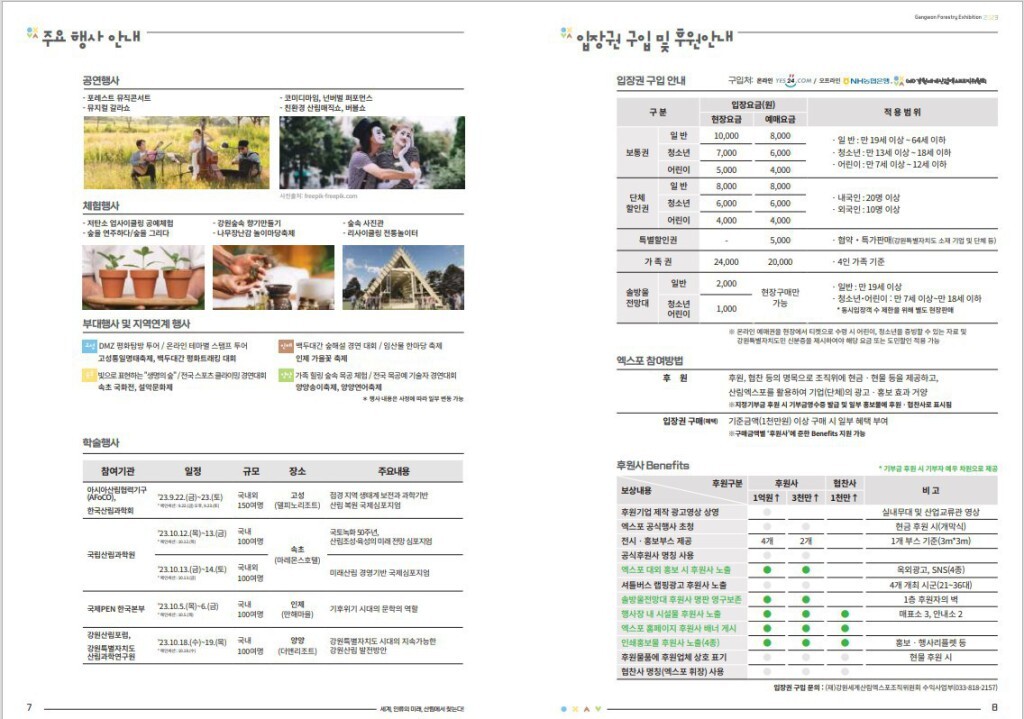The height and width of the screenshot is (719, 1024).
Task: Select the '체험행사' section title
Action: click(101, 206)
